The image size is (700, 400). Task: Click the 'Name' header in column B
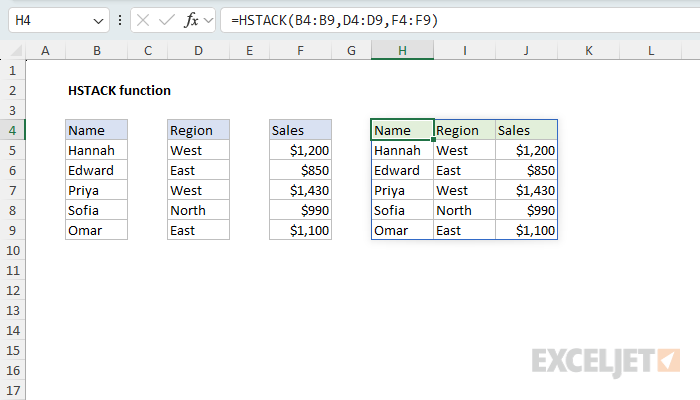point(96,130)
